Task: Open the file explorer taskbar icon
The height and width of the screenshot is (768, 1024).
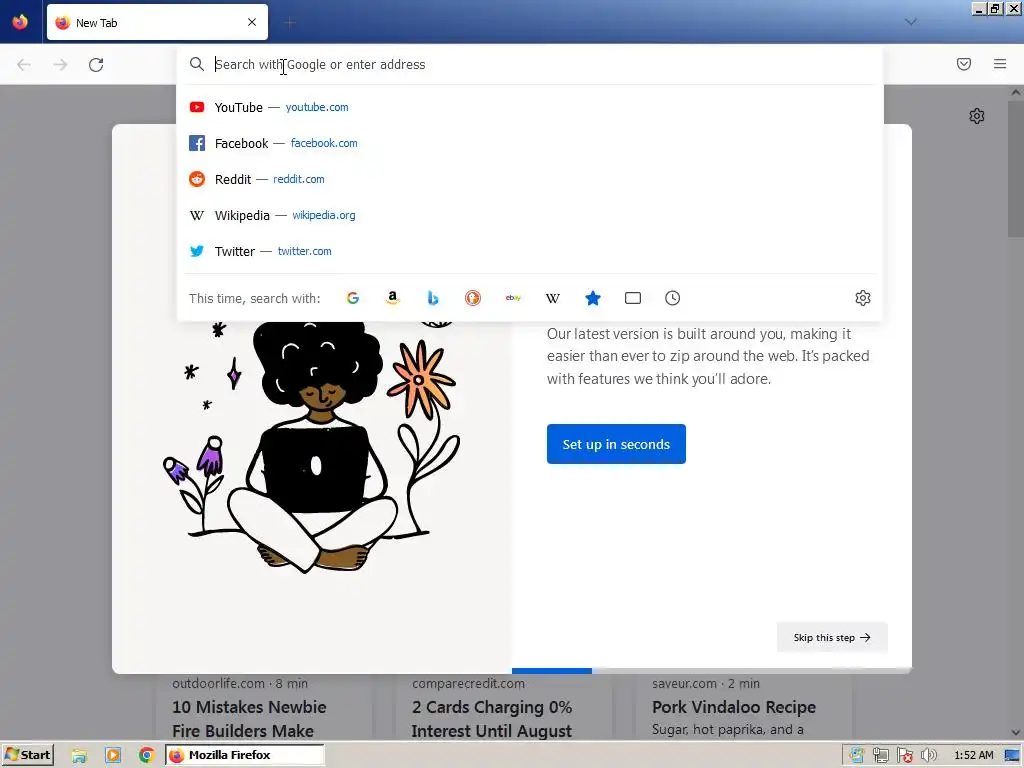Action: point(79,756)
